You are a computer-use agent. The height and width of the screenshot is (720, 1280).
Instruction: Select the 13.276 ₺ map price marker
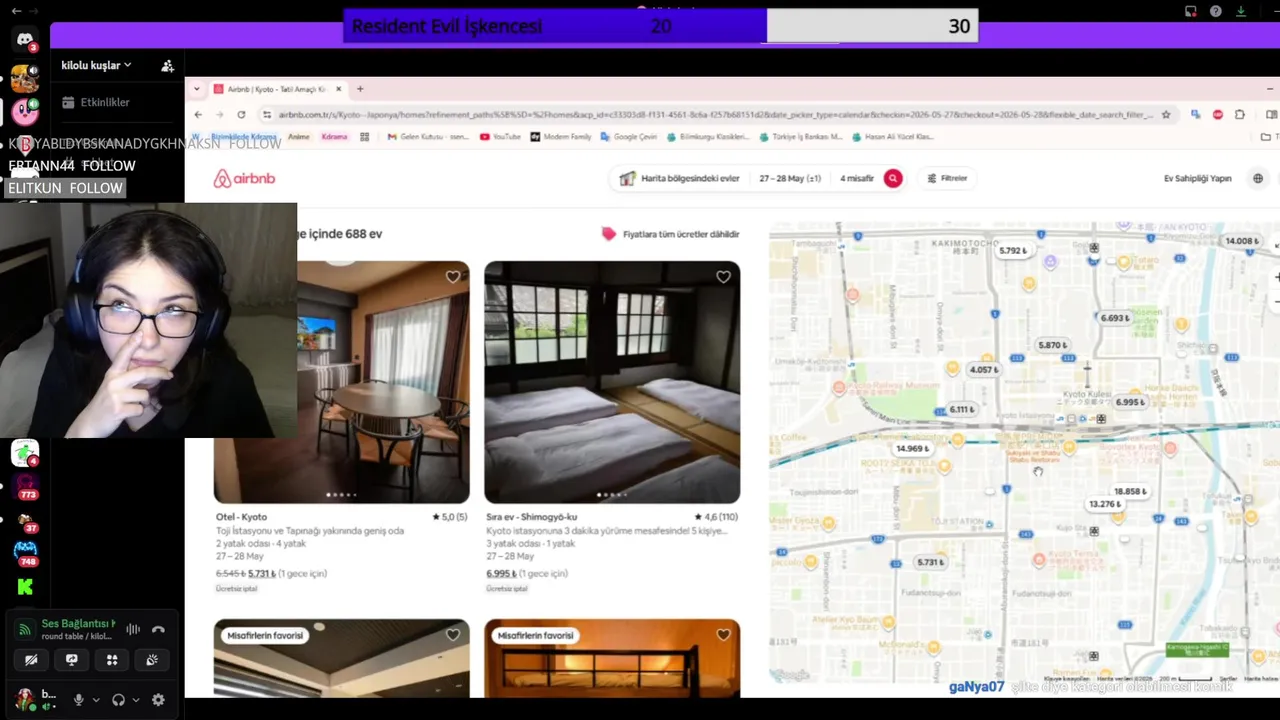point(1105,504)
